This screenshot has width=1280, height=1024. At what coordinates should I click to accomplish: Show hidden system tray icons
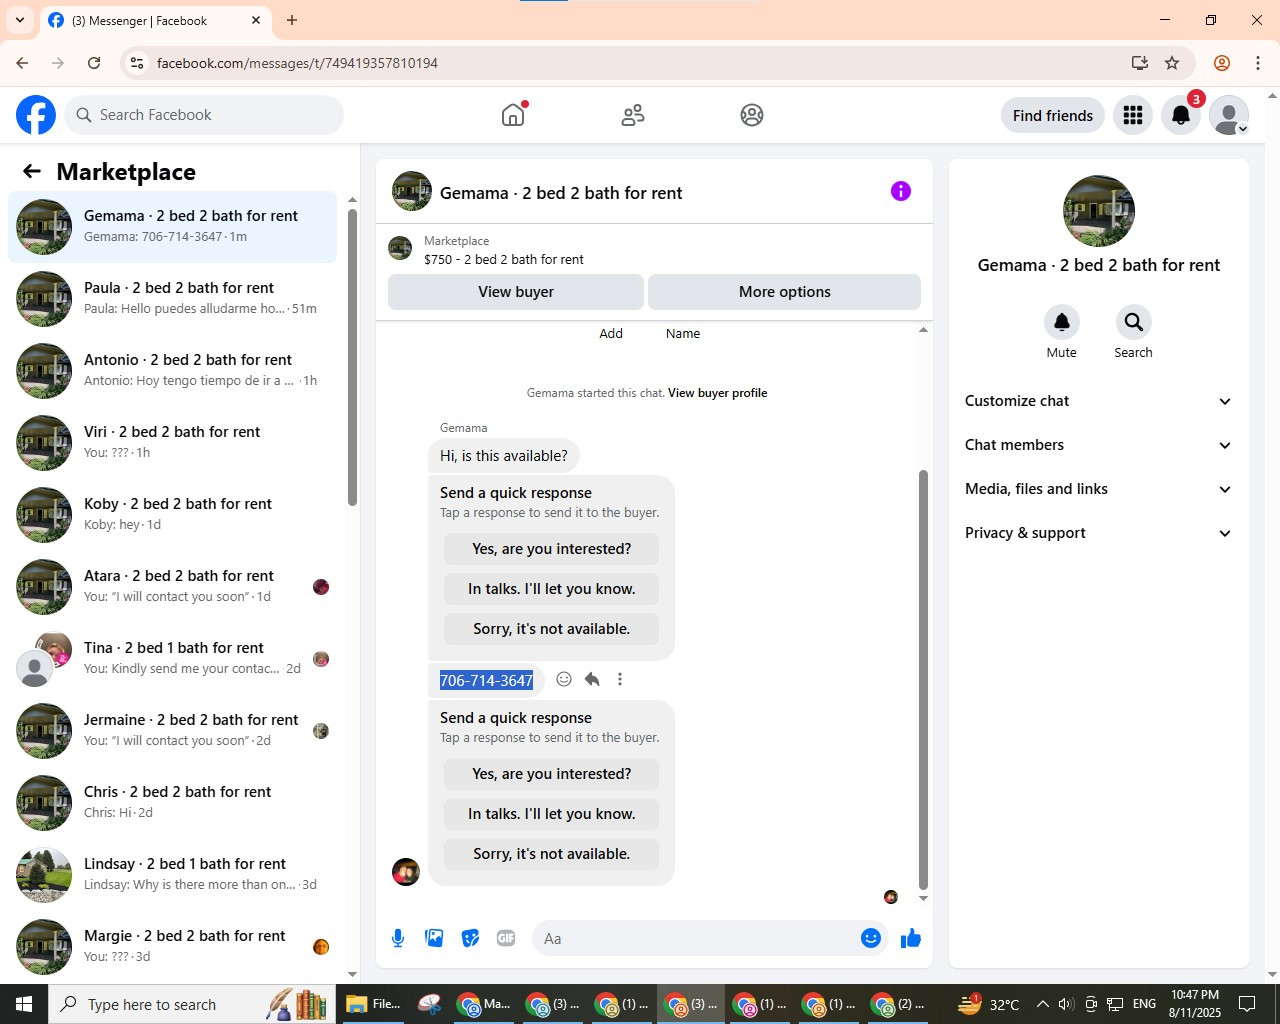(1042, 1004)
